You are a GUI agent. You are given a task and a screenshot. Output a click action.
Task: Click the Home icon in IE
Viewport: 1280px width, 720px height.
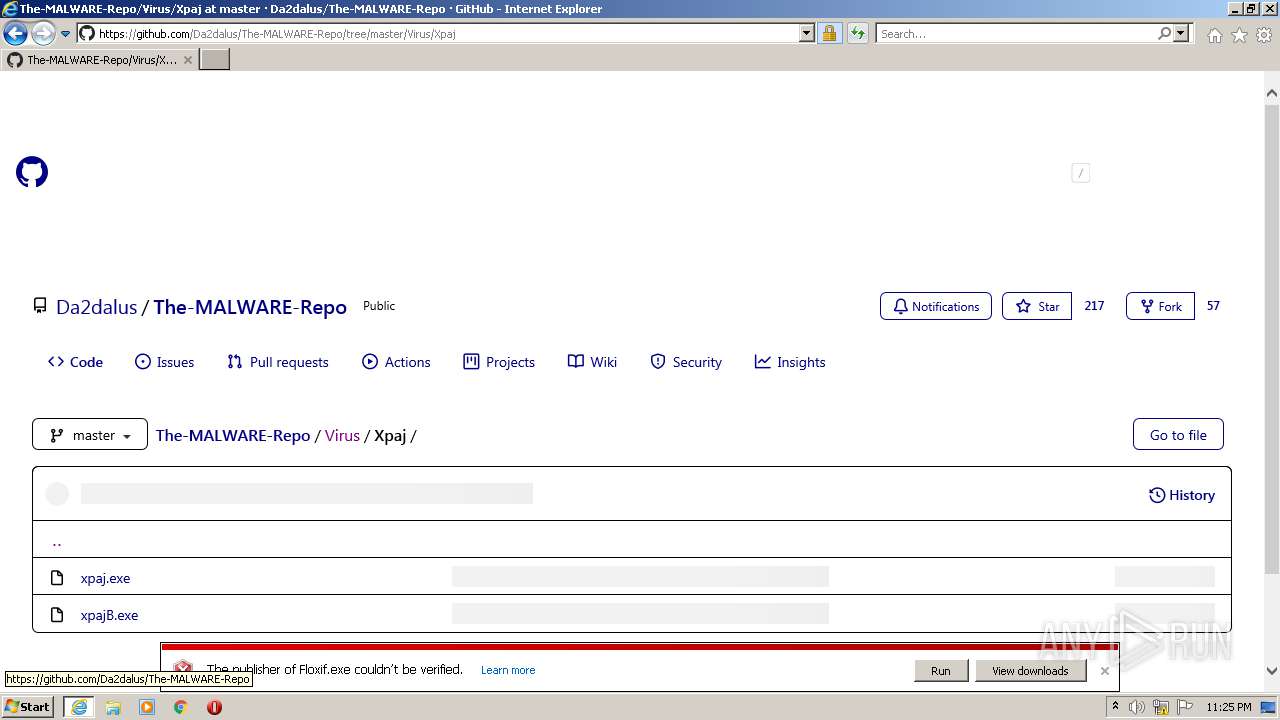[x=1214, y=35]
